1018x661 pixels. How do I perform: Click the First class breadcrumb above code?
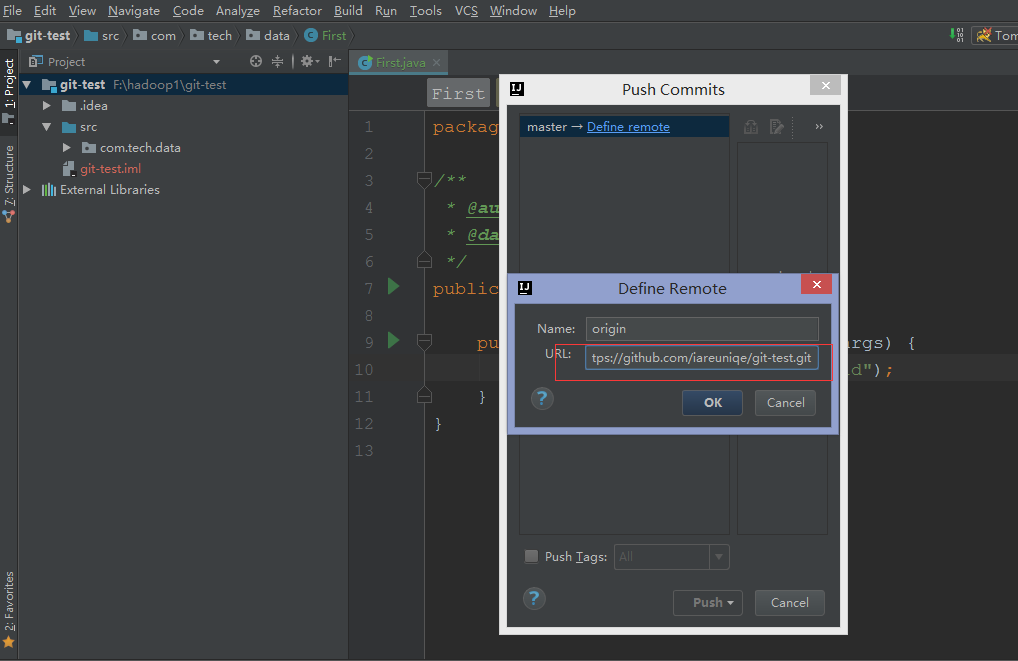click(458, 94)
